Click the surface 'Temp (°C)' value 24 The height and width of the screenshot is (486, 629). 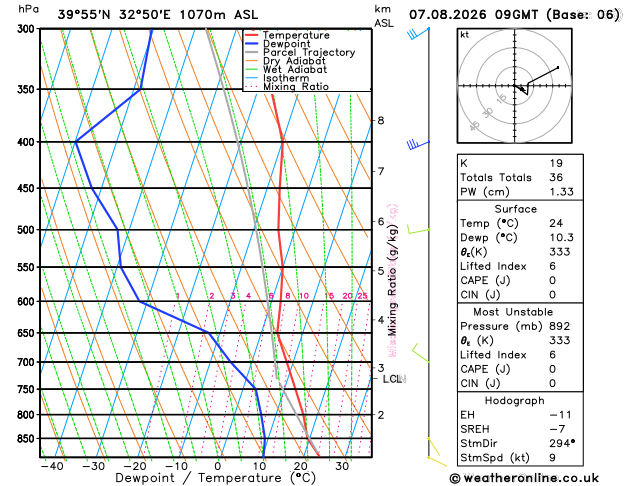[x=556, y=223]
